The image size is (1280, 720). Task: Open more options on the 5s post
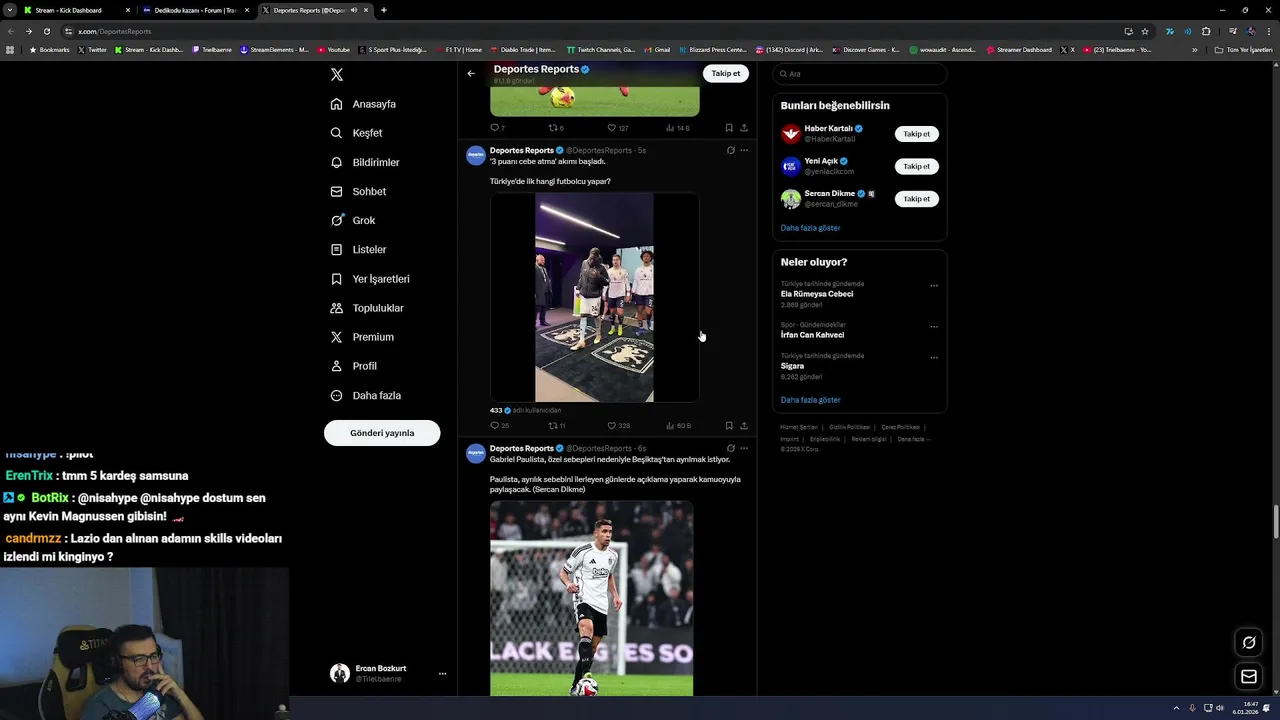pos(744,150)
